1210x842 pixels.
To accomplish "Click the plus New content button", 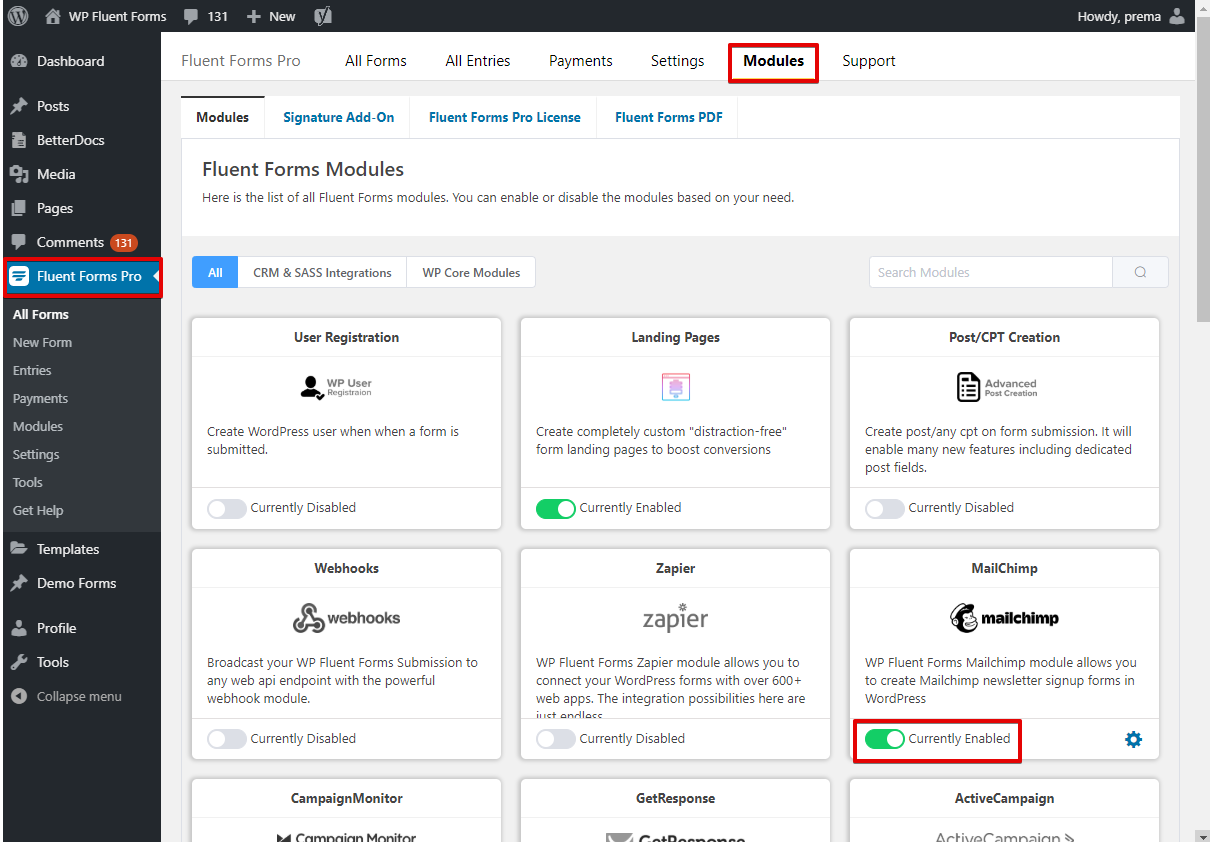I will click(271, 16).
